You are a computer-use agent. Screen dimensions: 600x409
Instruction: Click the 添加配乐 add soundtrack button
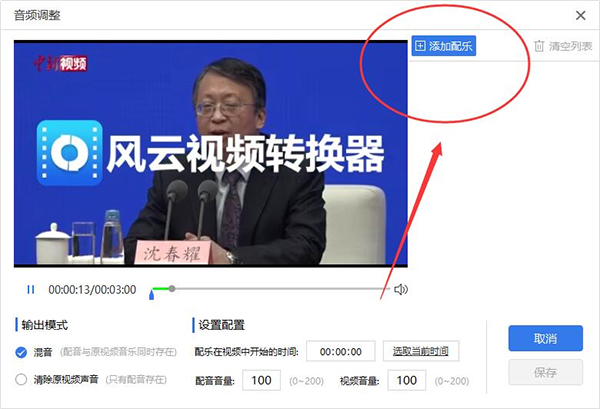[x=443, y=46]
